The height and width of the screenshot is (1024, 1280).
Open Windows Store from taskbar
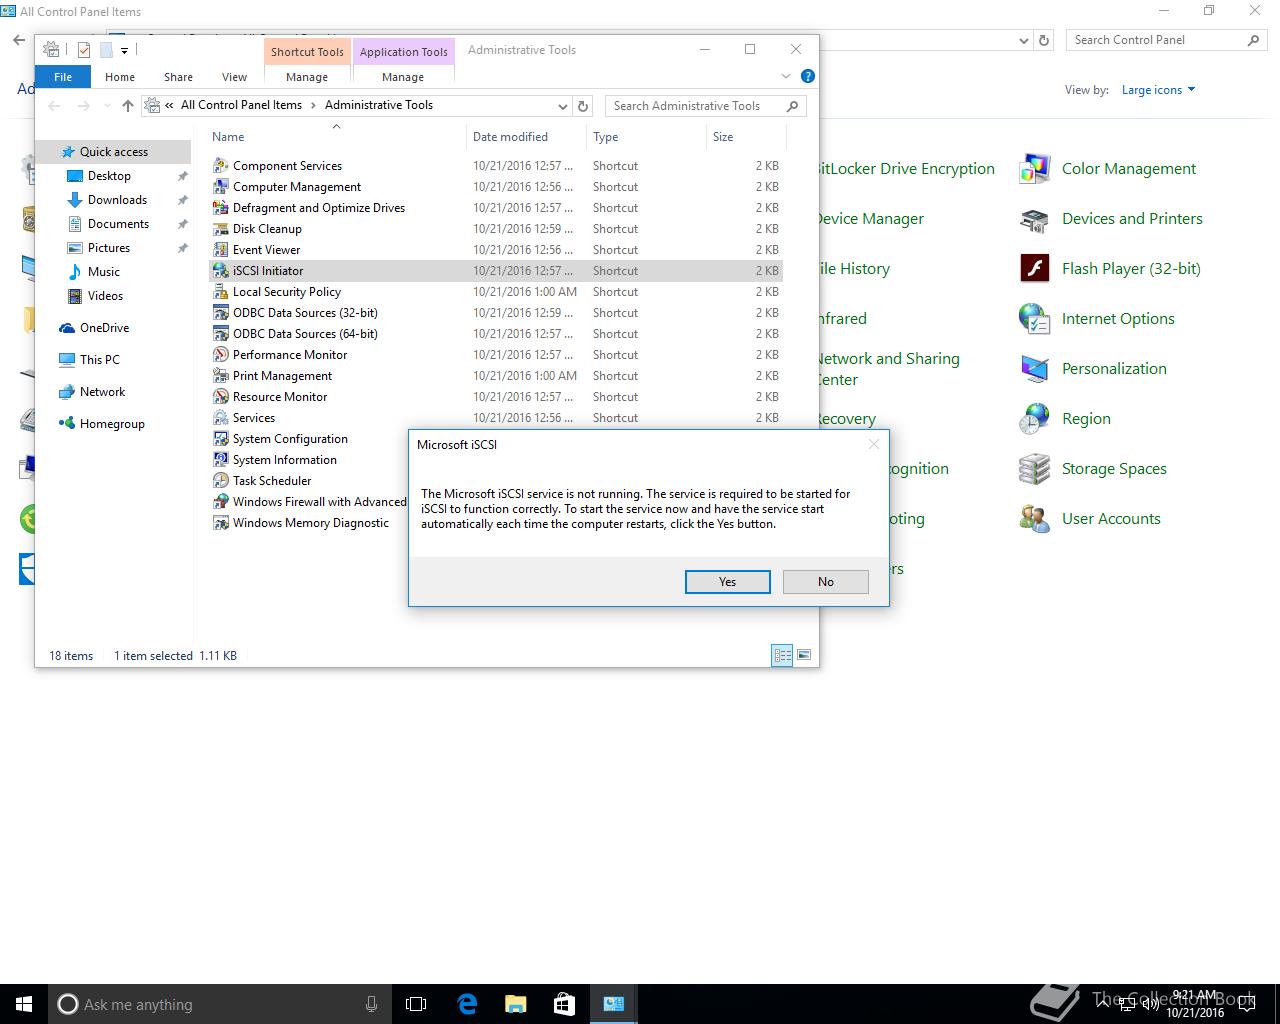tap(564, 1004)
